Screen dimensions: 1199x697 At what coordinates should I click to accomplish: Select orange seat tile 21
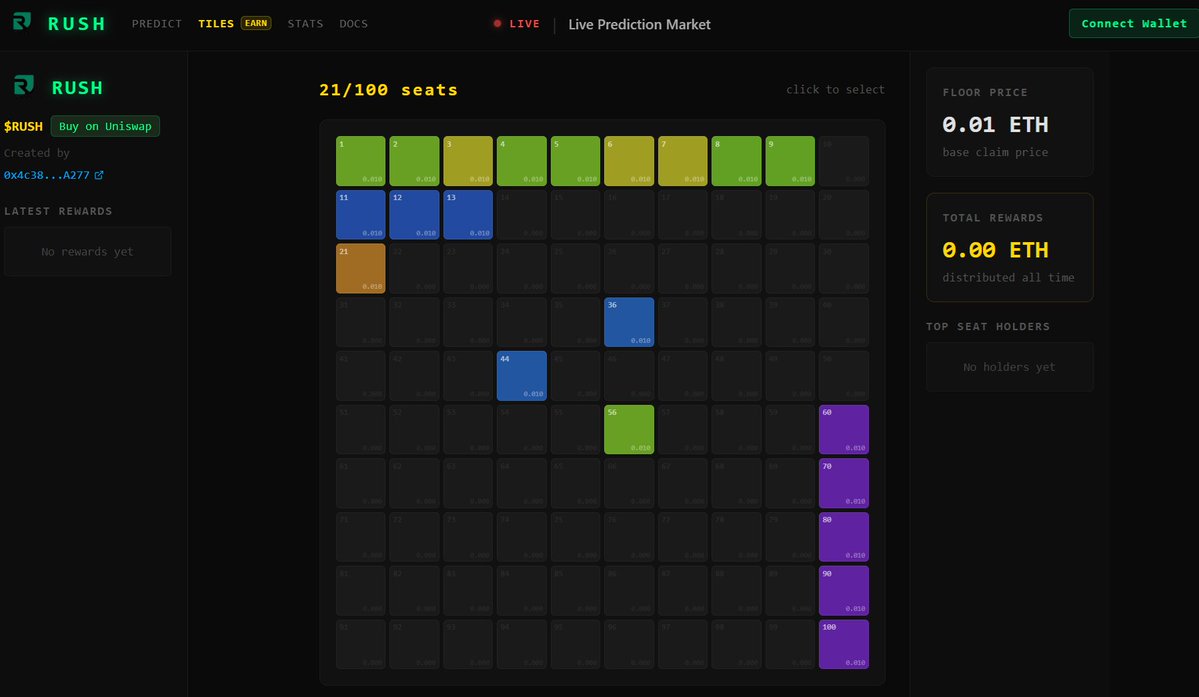(x=361, y=268)
